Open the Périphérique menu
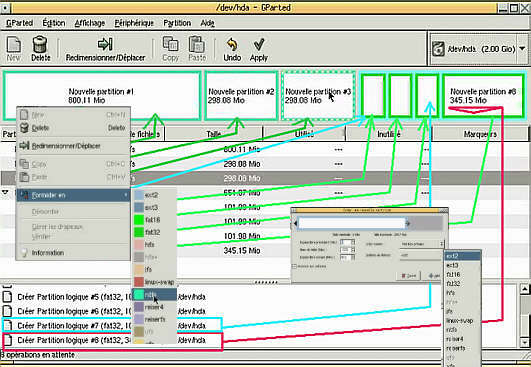Screen dimensions: 531x367 [134, 23]
